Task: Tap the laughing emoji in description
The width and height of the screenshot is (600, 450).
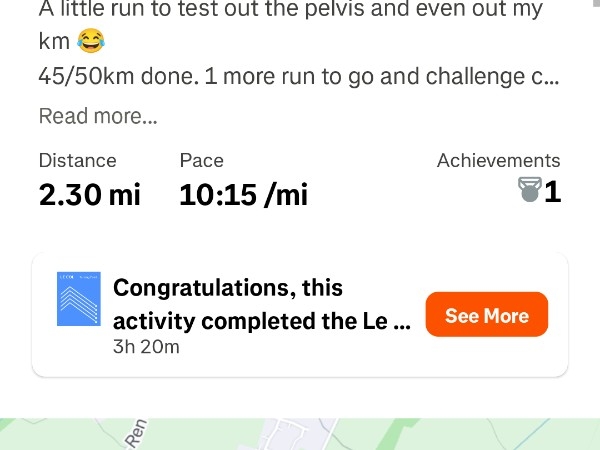Action: [x=91, y=42]
